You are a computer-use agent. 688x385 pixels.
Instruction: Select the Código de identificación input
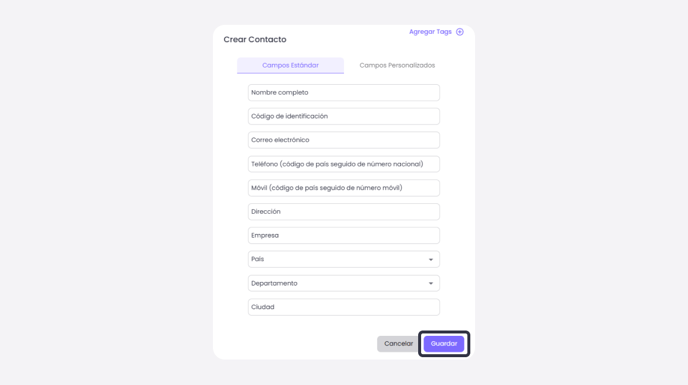(x=344, y=116)
